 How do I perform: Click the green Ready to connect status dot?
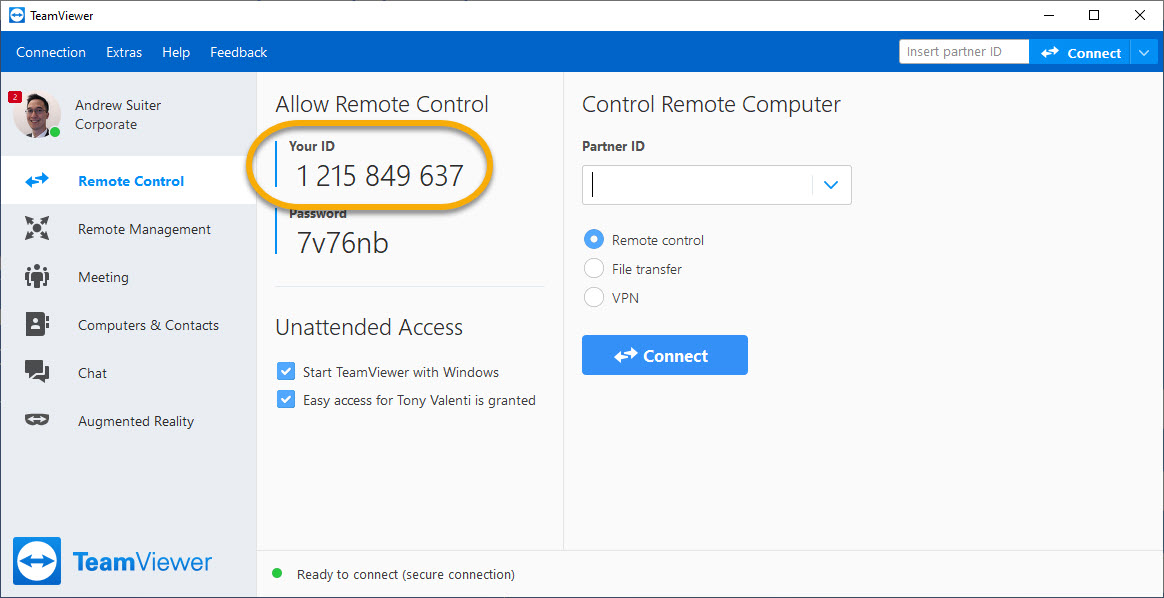(x=277, y=573)
